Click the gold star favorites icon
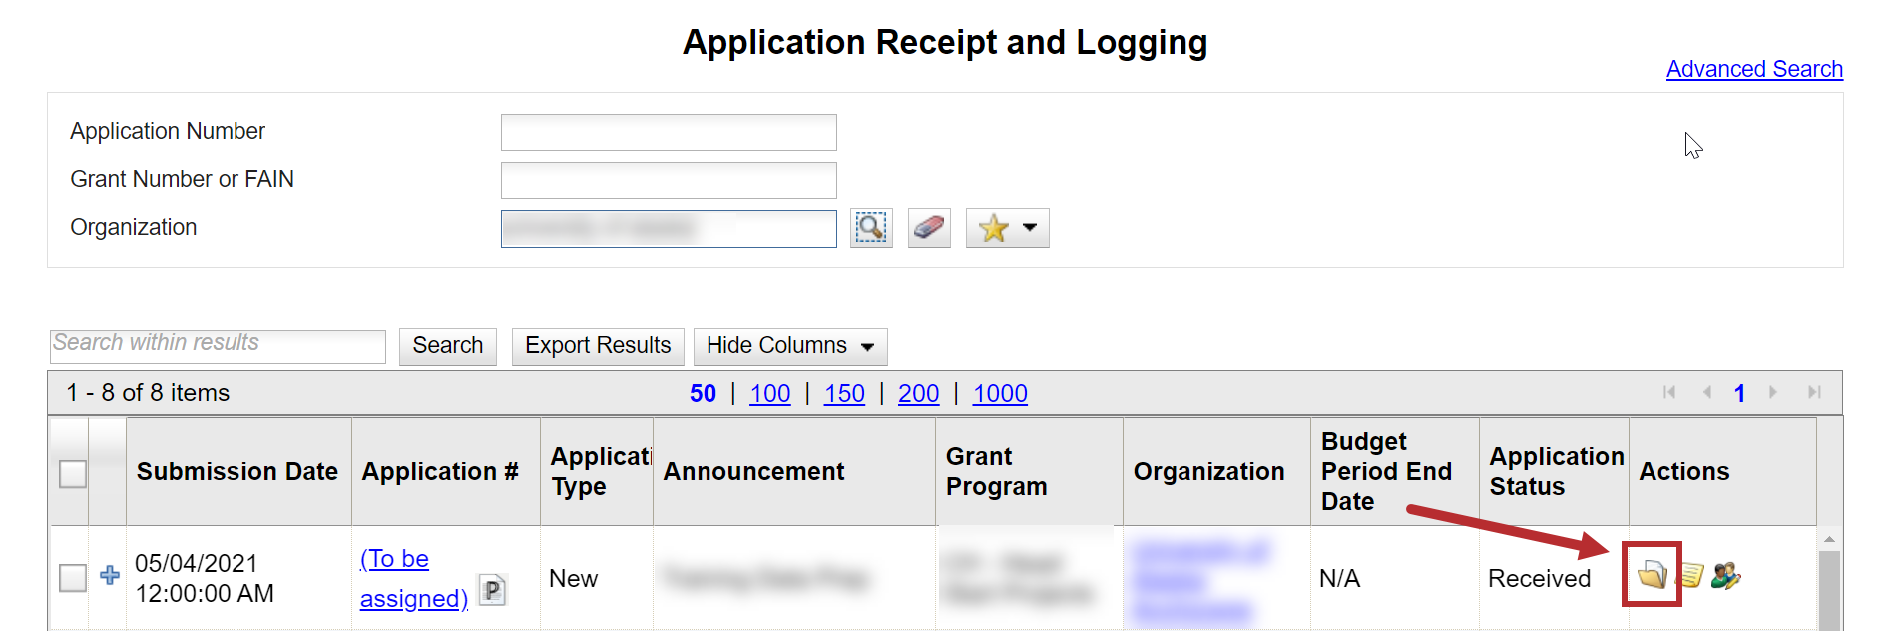Screen dimensions: 1890x631 993,228
